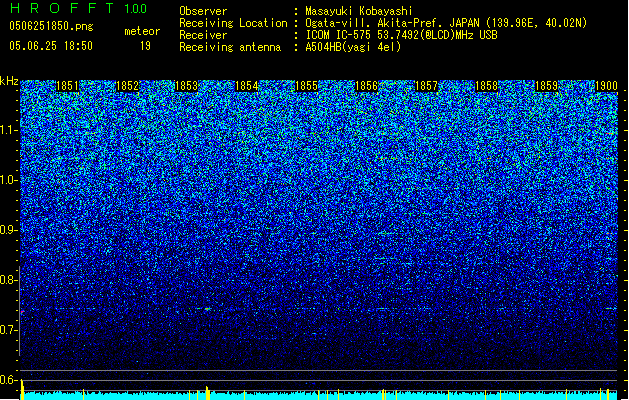Click the 1852 time marker

click(127, 86)
